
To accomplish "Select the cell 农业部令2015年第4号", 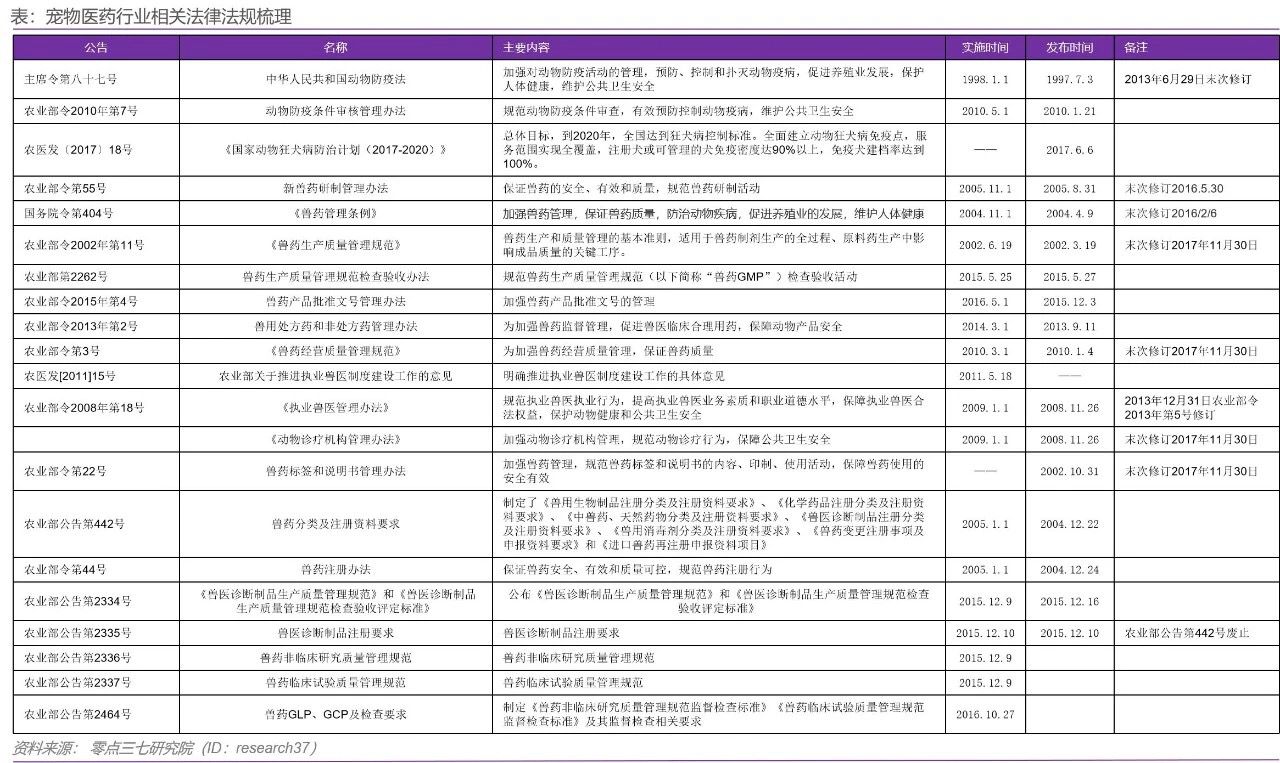I will click(81, 301).
